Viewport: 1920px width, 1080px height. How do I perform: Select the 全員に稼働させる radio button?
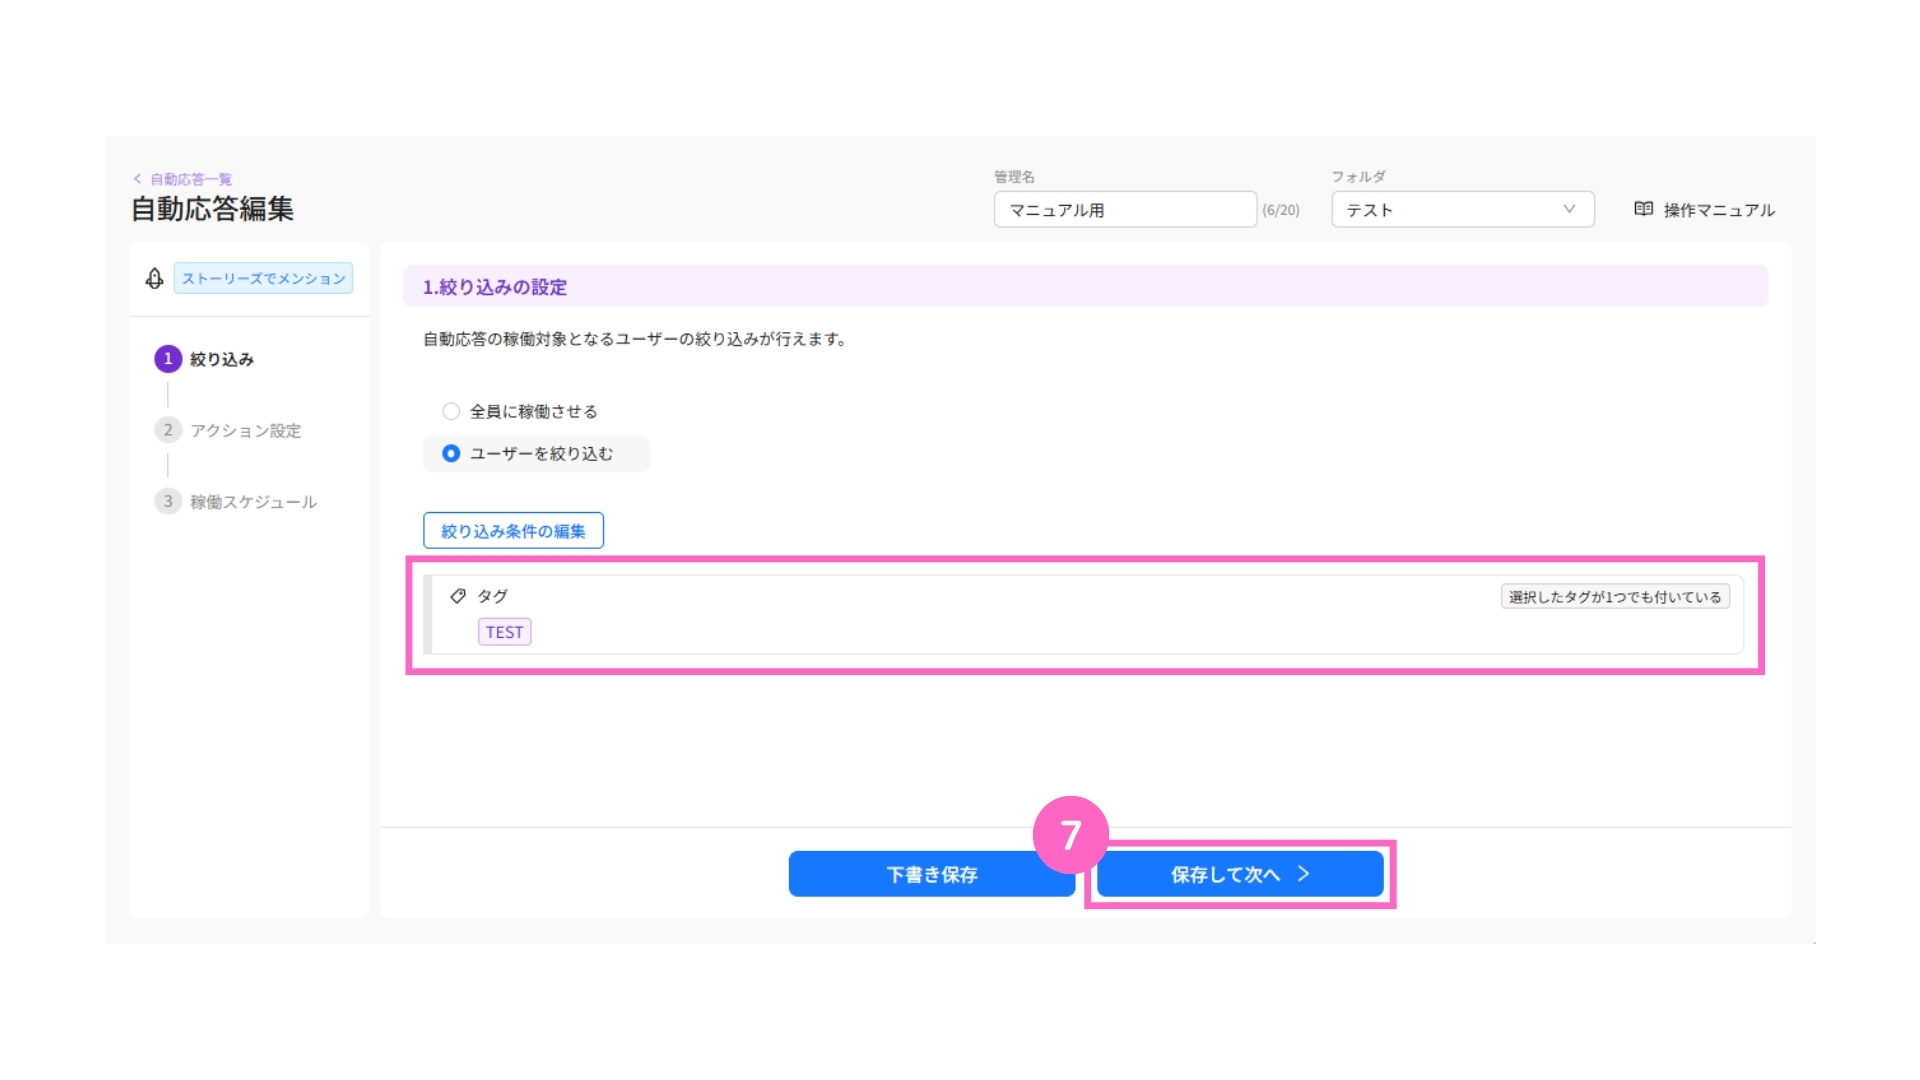(451, 411)
